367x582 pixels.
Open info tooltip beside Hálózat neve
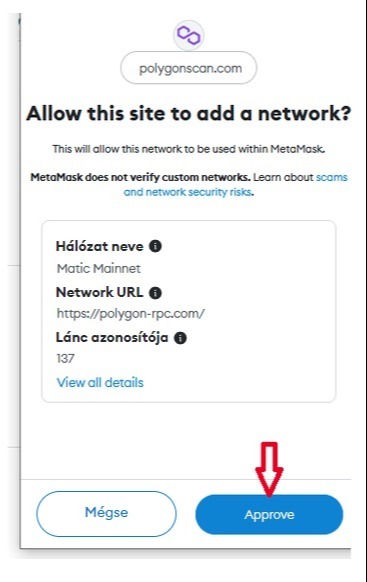tap(155, 246)
